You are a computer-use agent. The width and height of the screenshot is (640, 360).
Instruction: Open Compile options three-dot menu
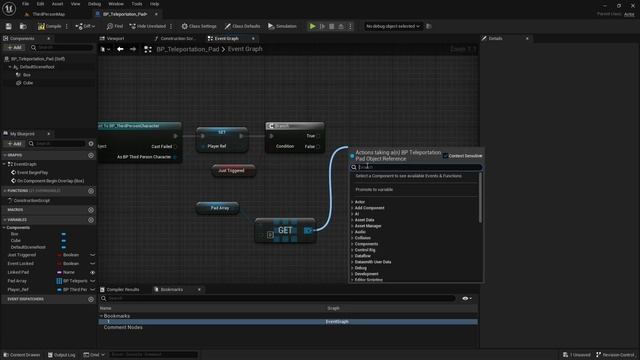tap(67, 26)
